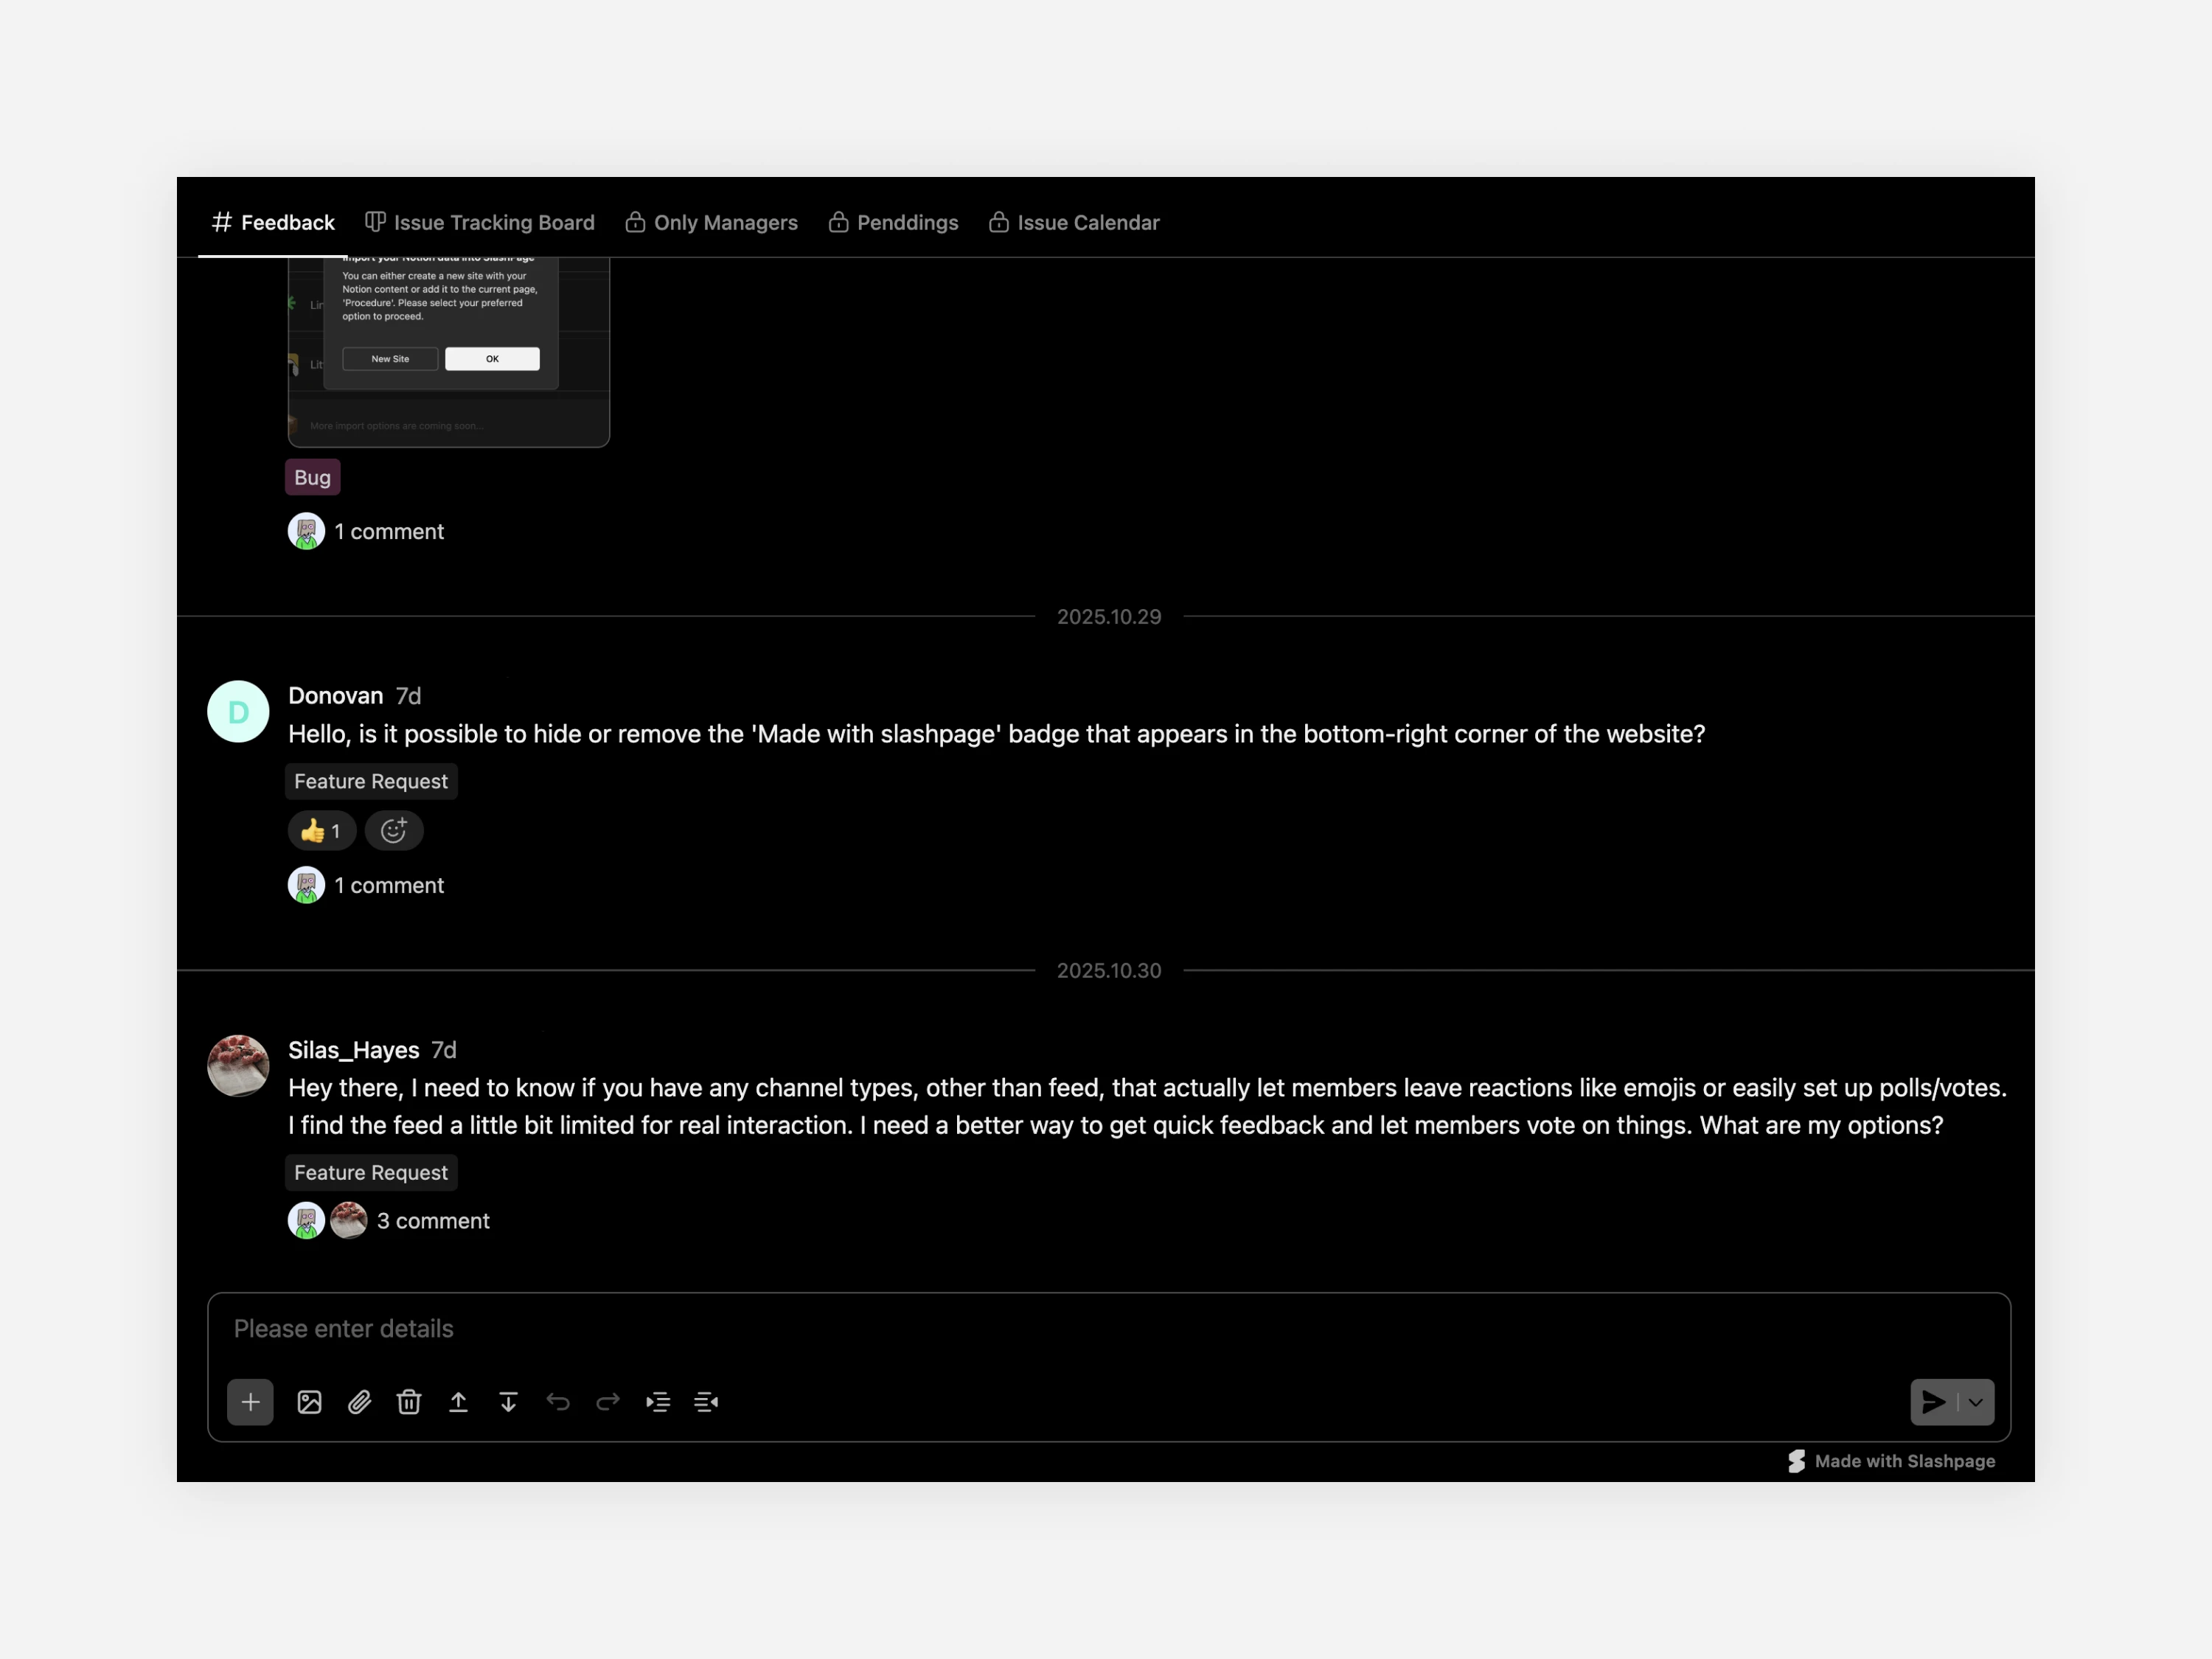This screenshot has width=2212, height=1659.
Task: Move block down with the down-arrow icon
Action: pos(508,1402)
